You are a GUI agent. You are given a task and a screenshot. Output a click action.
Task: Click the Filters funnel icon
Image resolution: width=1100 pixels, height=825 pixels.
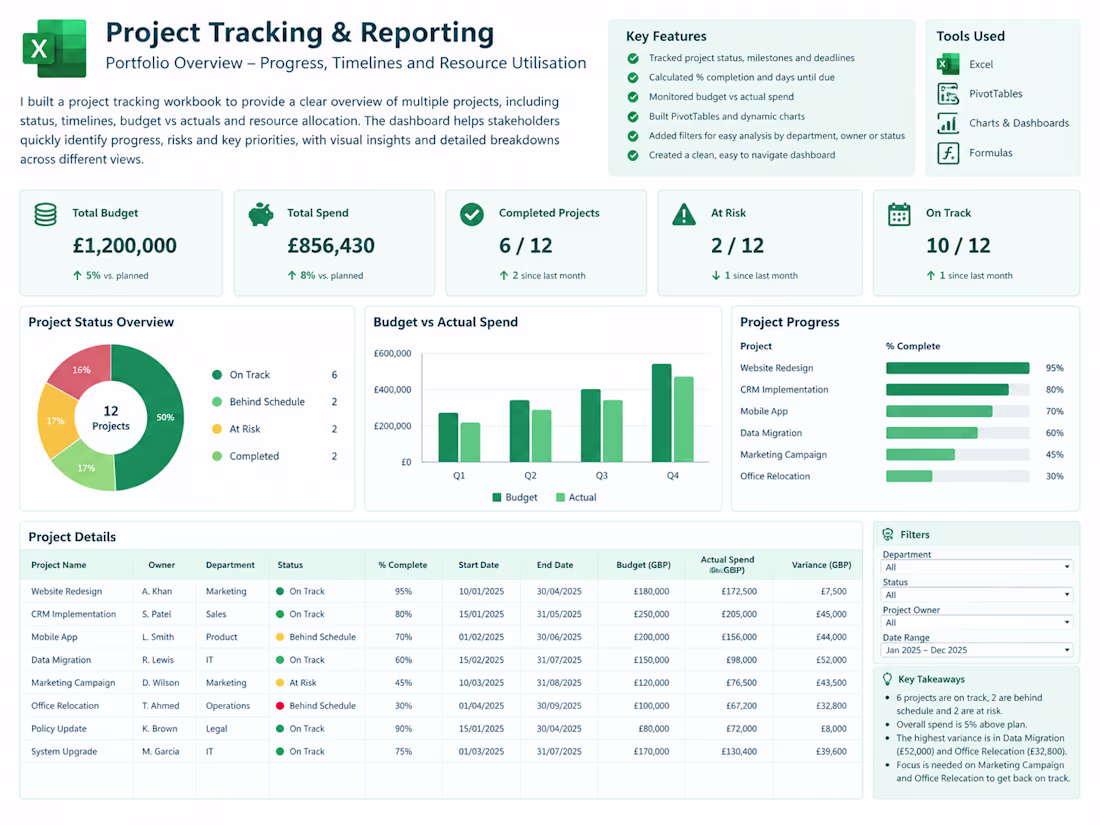coord(887,534)
